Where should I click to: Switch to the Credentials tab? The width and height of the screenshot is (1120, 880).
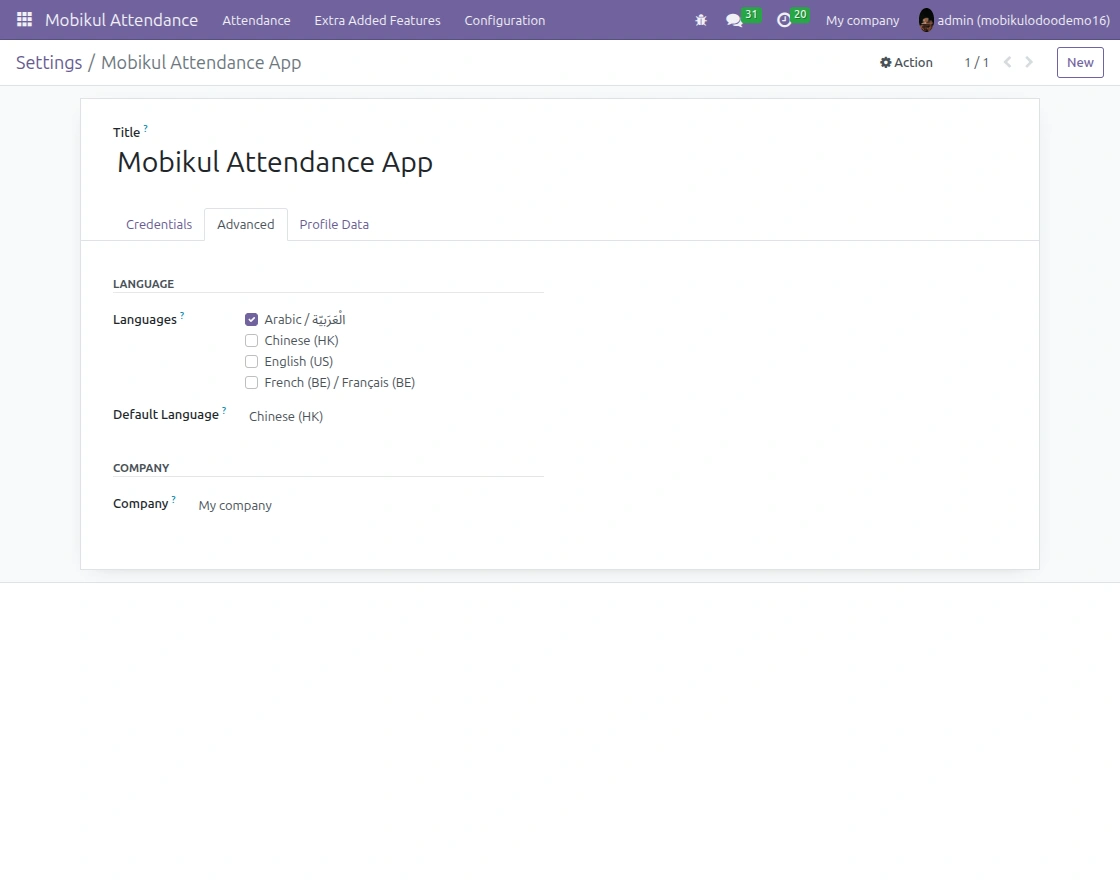tap(159, 224)
